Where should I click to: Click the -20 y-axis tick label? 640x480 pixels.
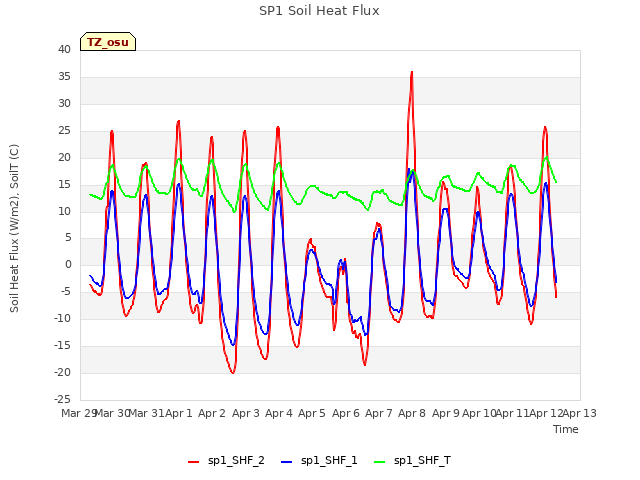(62, 372)
